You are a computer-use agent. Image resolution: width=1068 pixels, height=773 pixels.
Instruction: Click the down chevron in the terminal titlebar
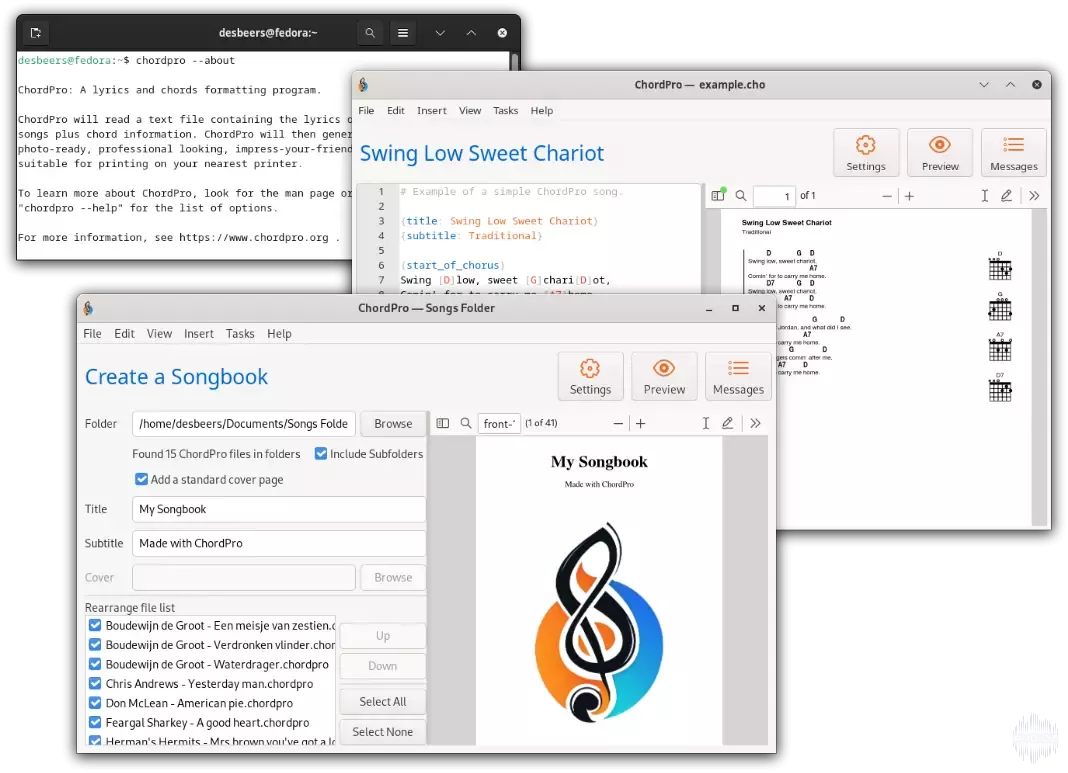pyautogui.click(x=440, y=33)
